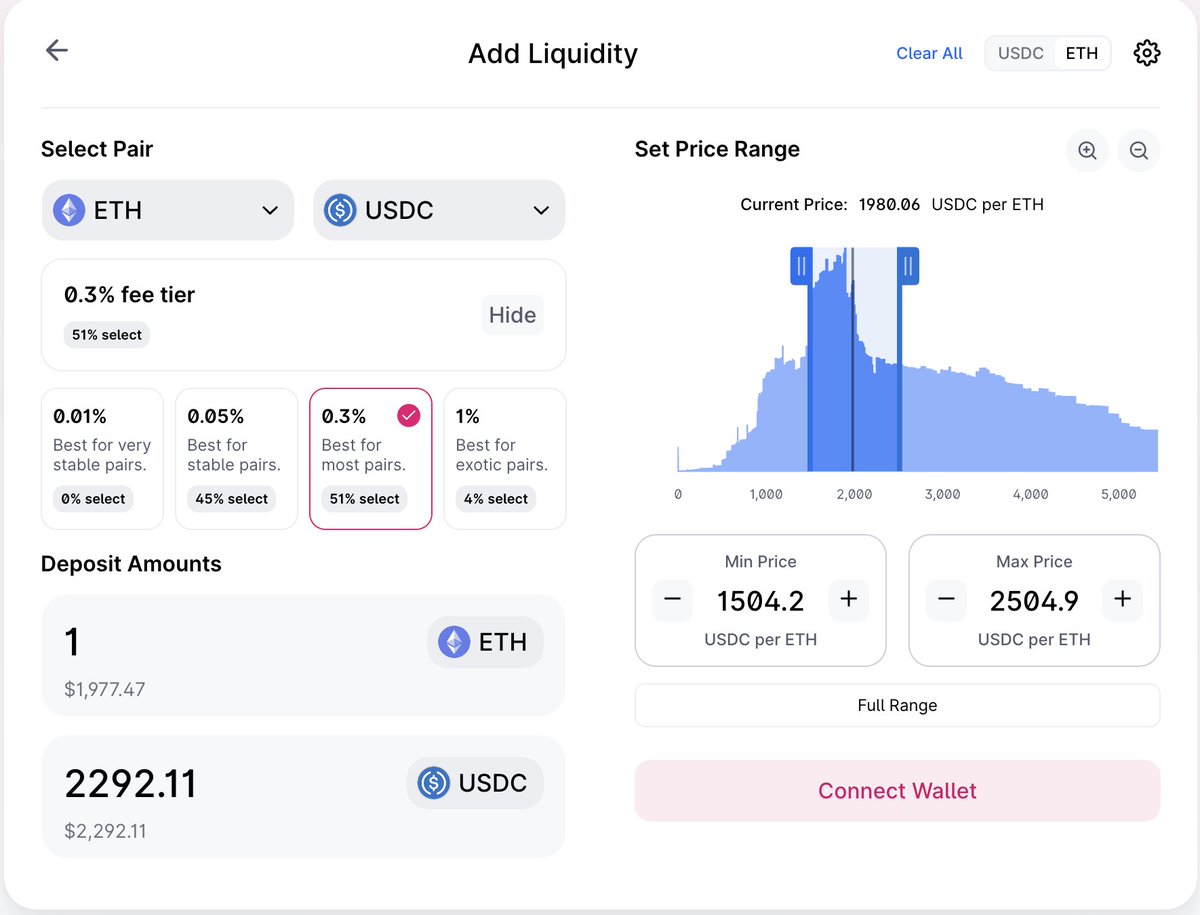The height and width of the screenshot is (915, 1200).
Task: Select the 1% fee tier for exotic pairs
Action: (504, 458)
